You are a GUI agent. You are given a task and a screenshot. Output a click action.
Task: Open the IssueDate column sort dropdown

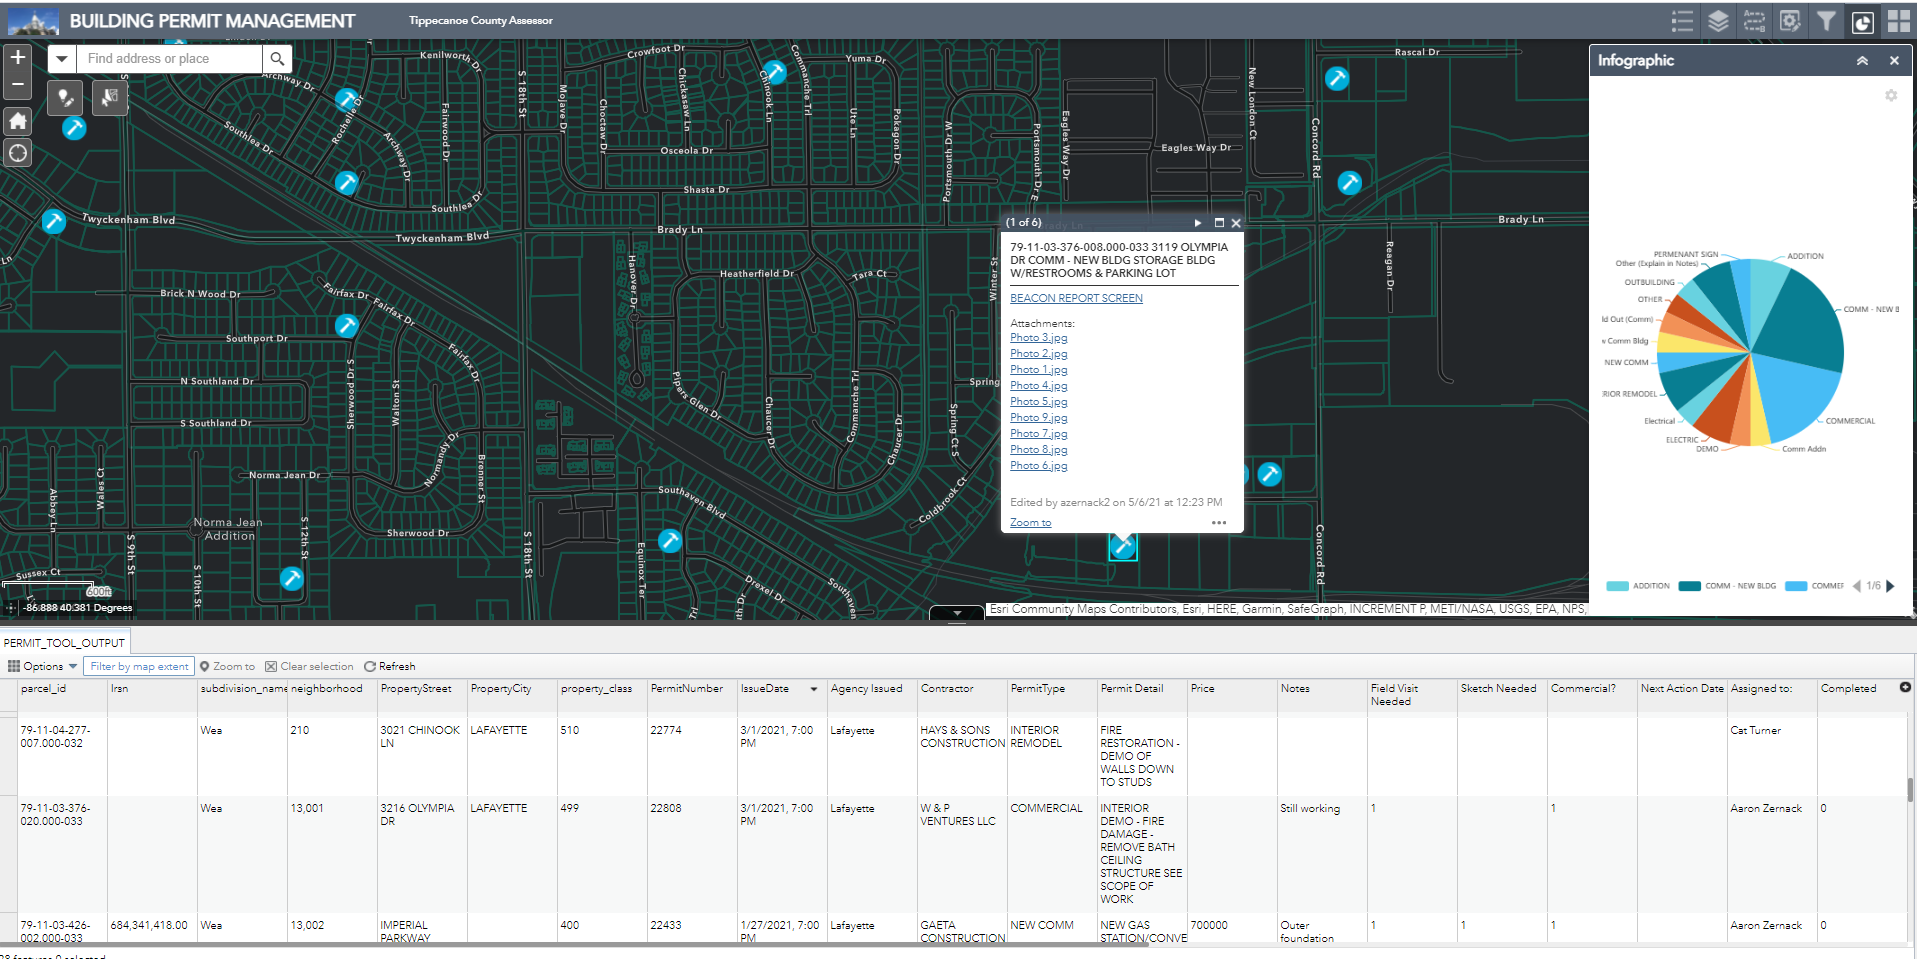(x=812, y=689)
